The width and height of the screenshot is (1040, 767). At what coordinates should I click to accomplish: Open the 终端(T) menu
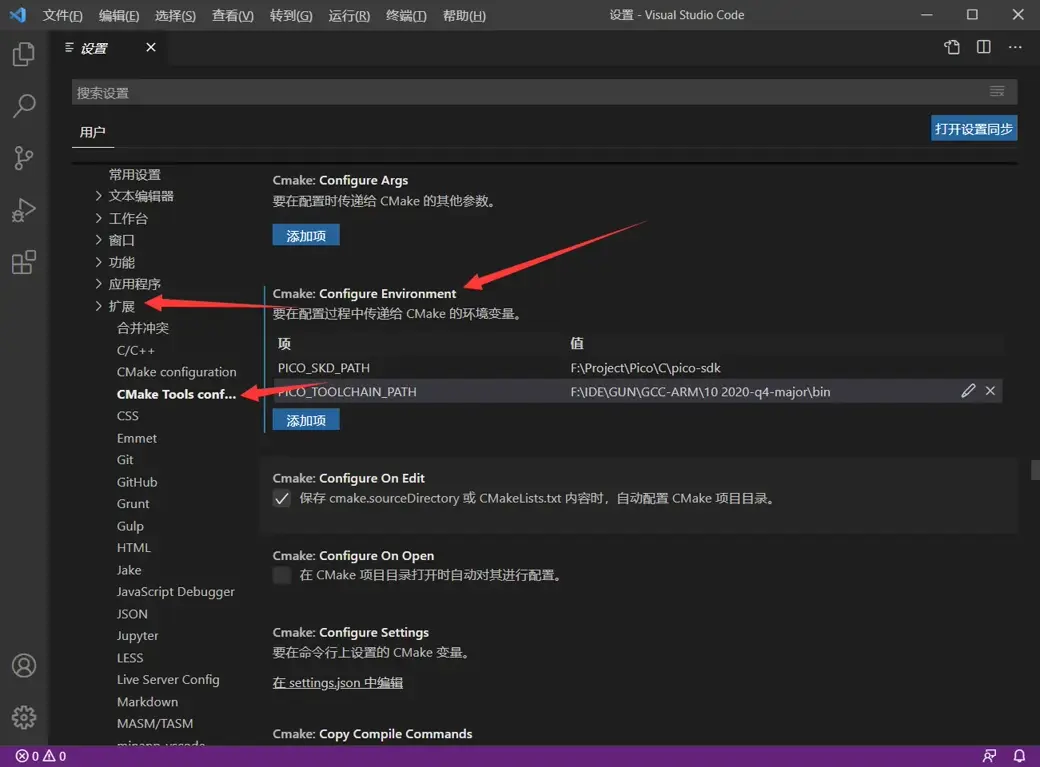[x=406, y=16]
